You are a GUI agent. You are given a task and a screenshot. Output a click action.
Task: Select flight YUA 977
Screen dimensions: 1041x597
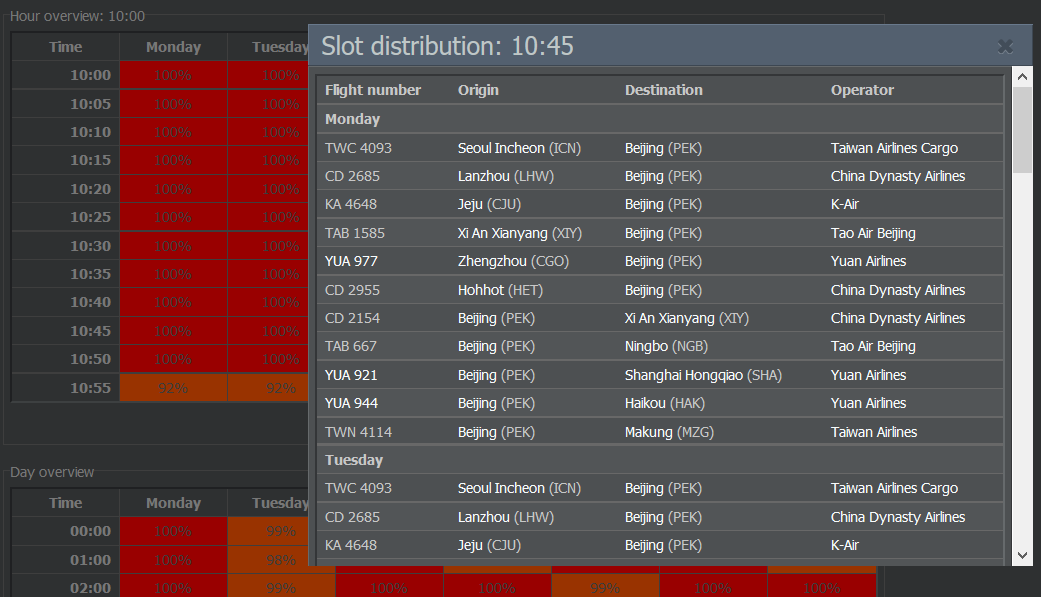pos(351,262)
